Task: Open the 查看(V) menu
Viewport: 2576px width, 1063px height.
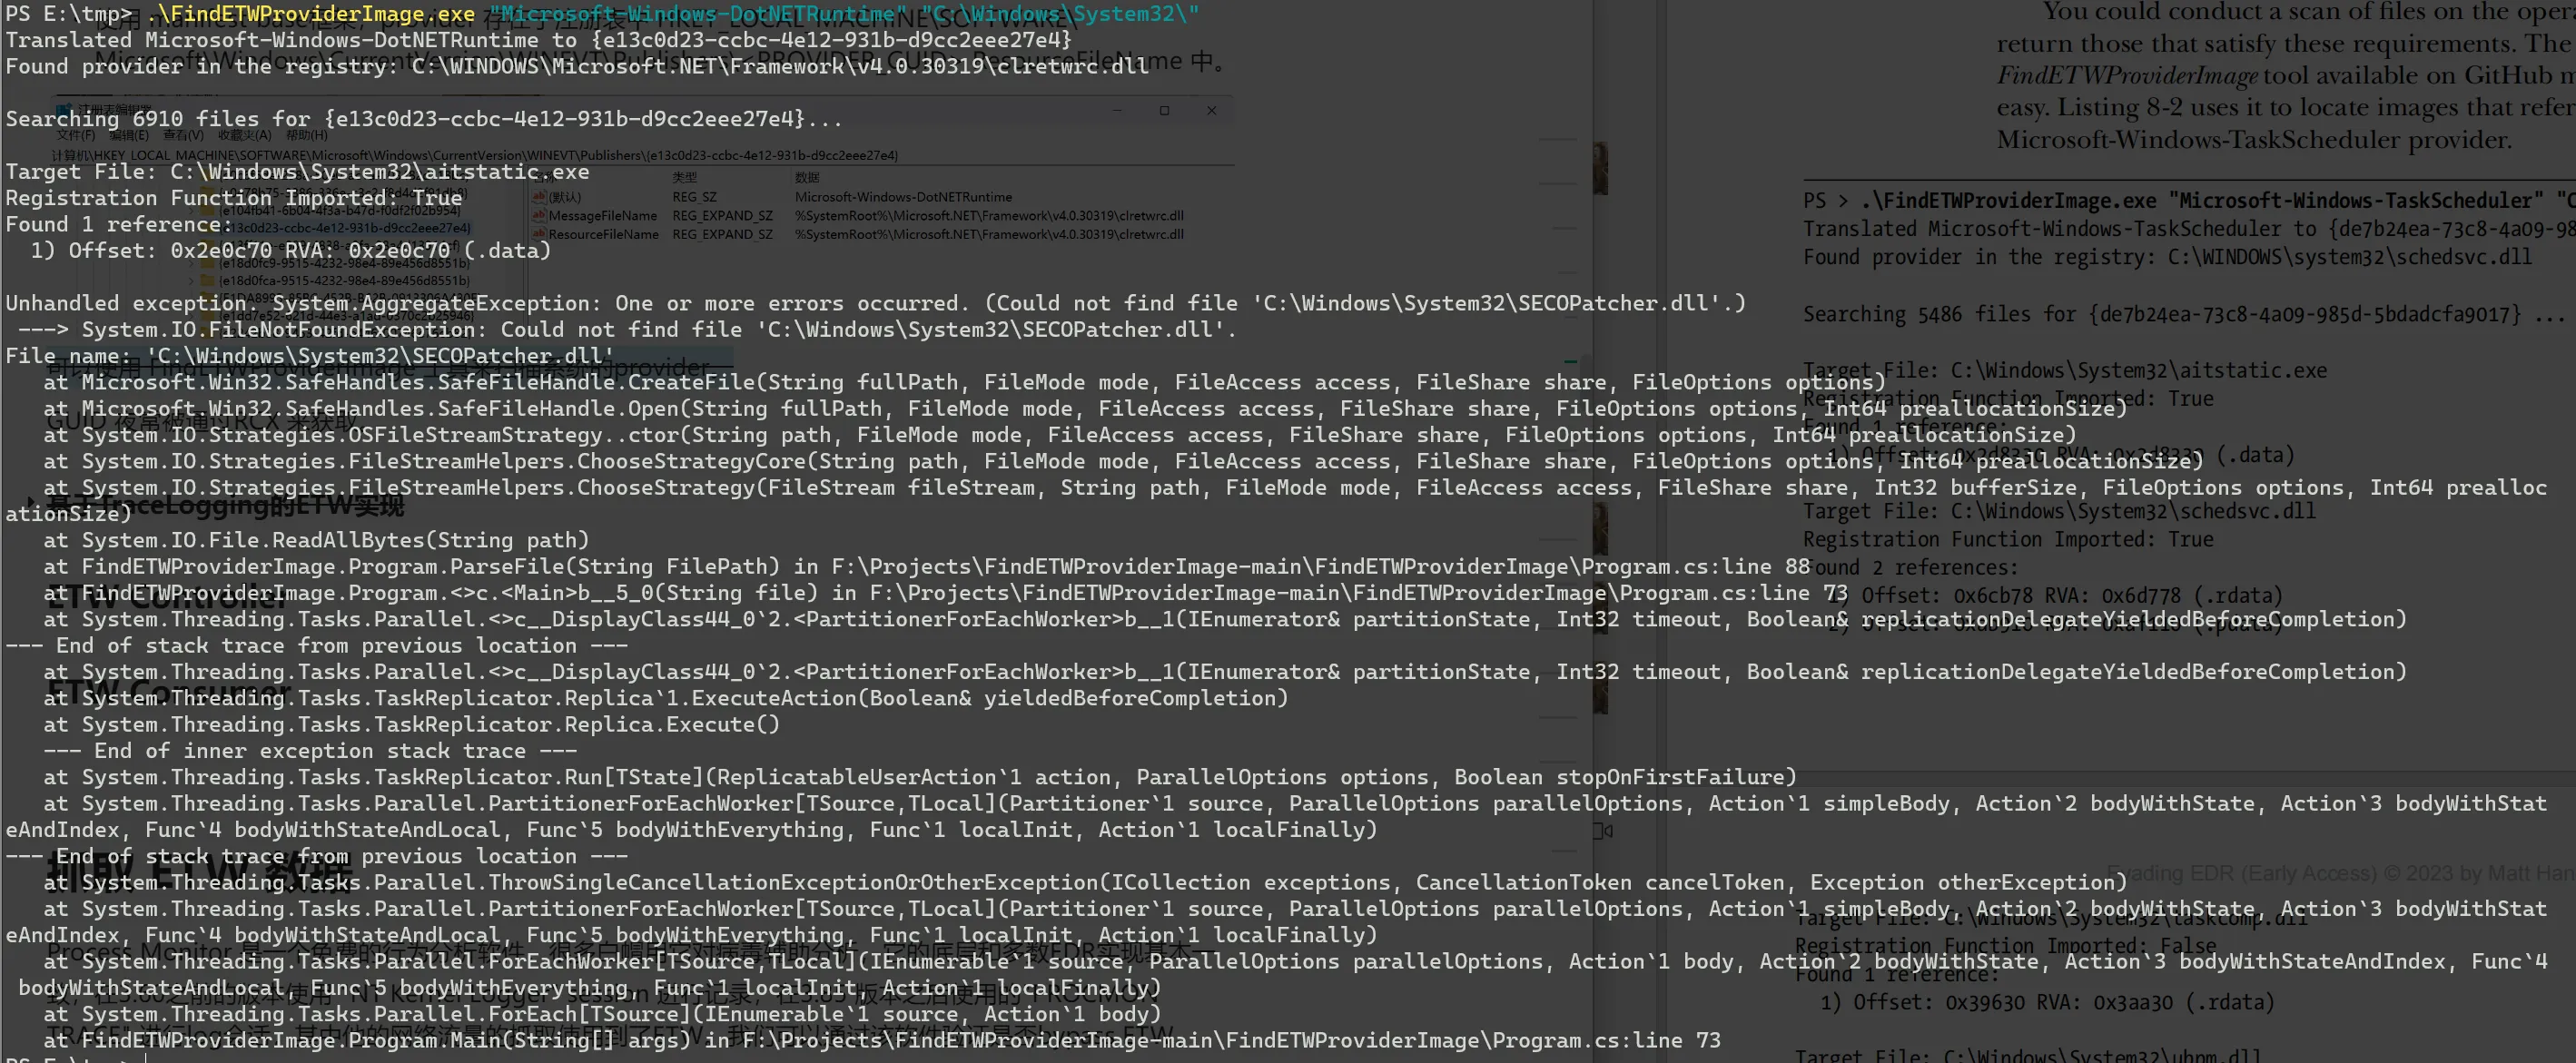Action: tap(182, 135)
